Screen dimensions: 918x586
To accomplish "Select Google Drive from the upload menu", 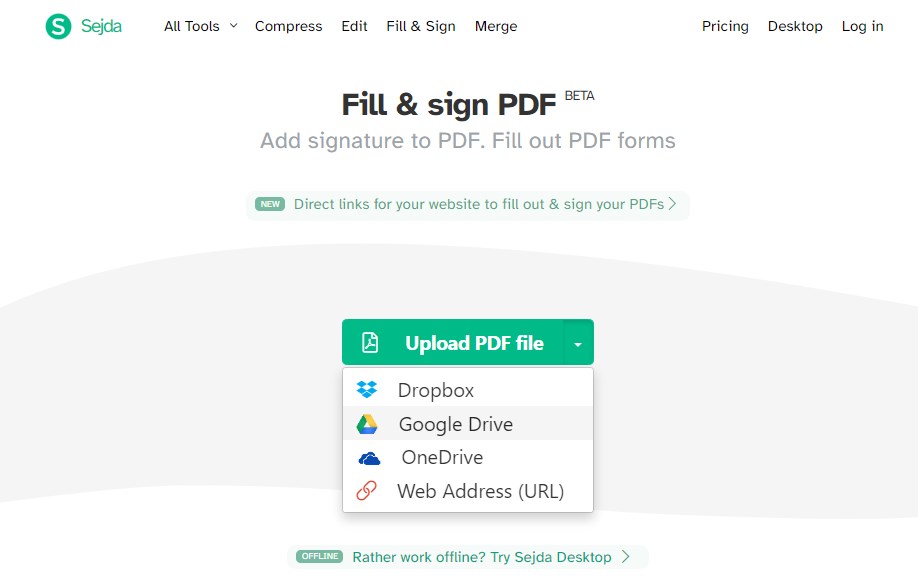I will click(455, 423).
